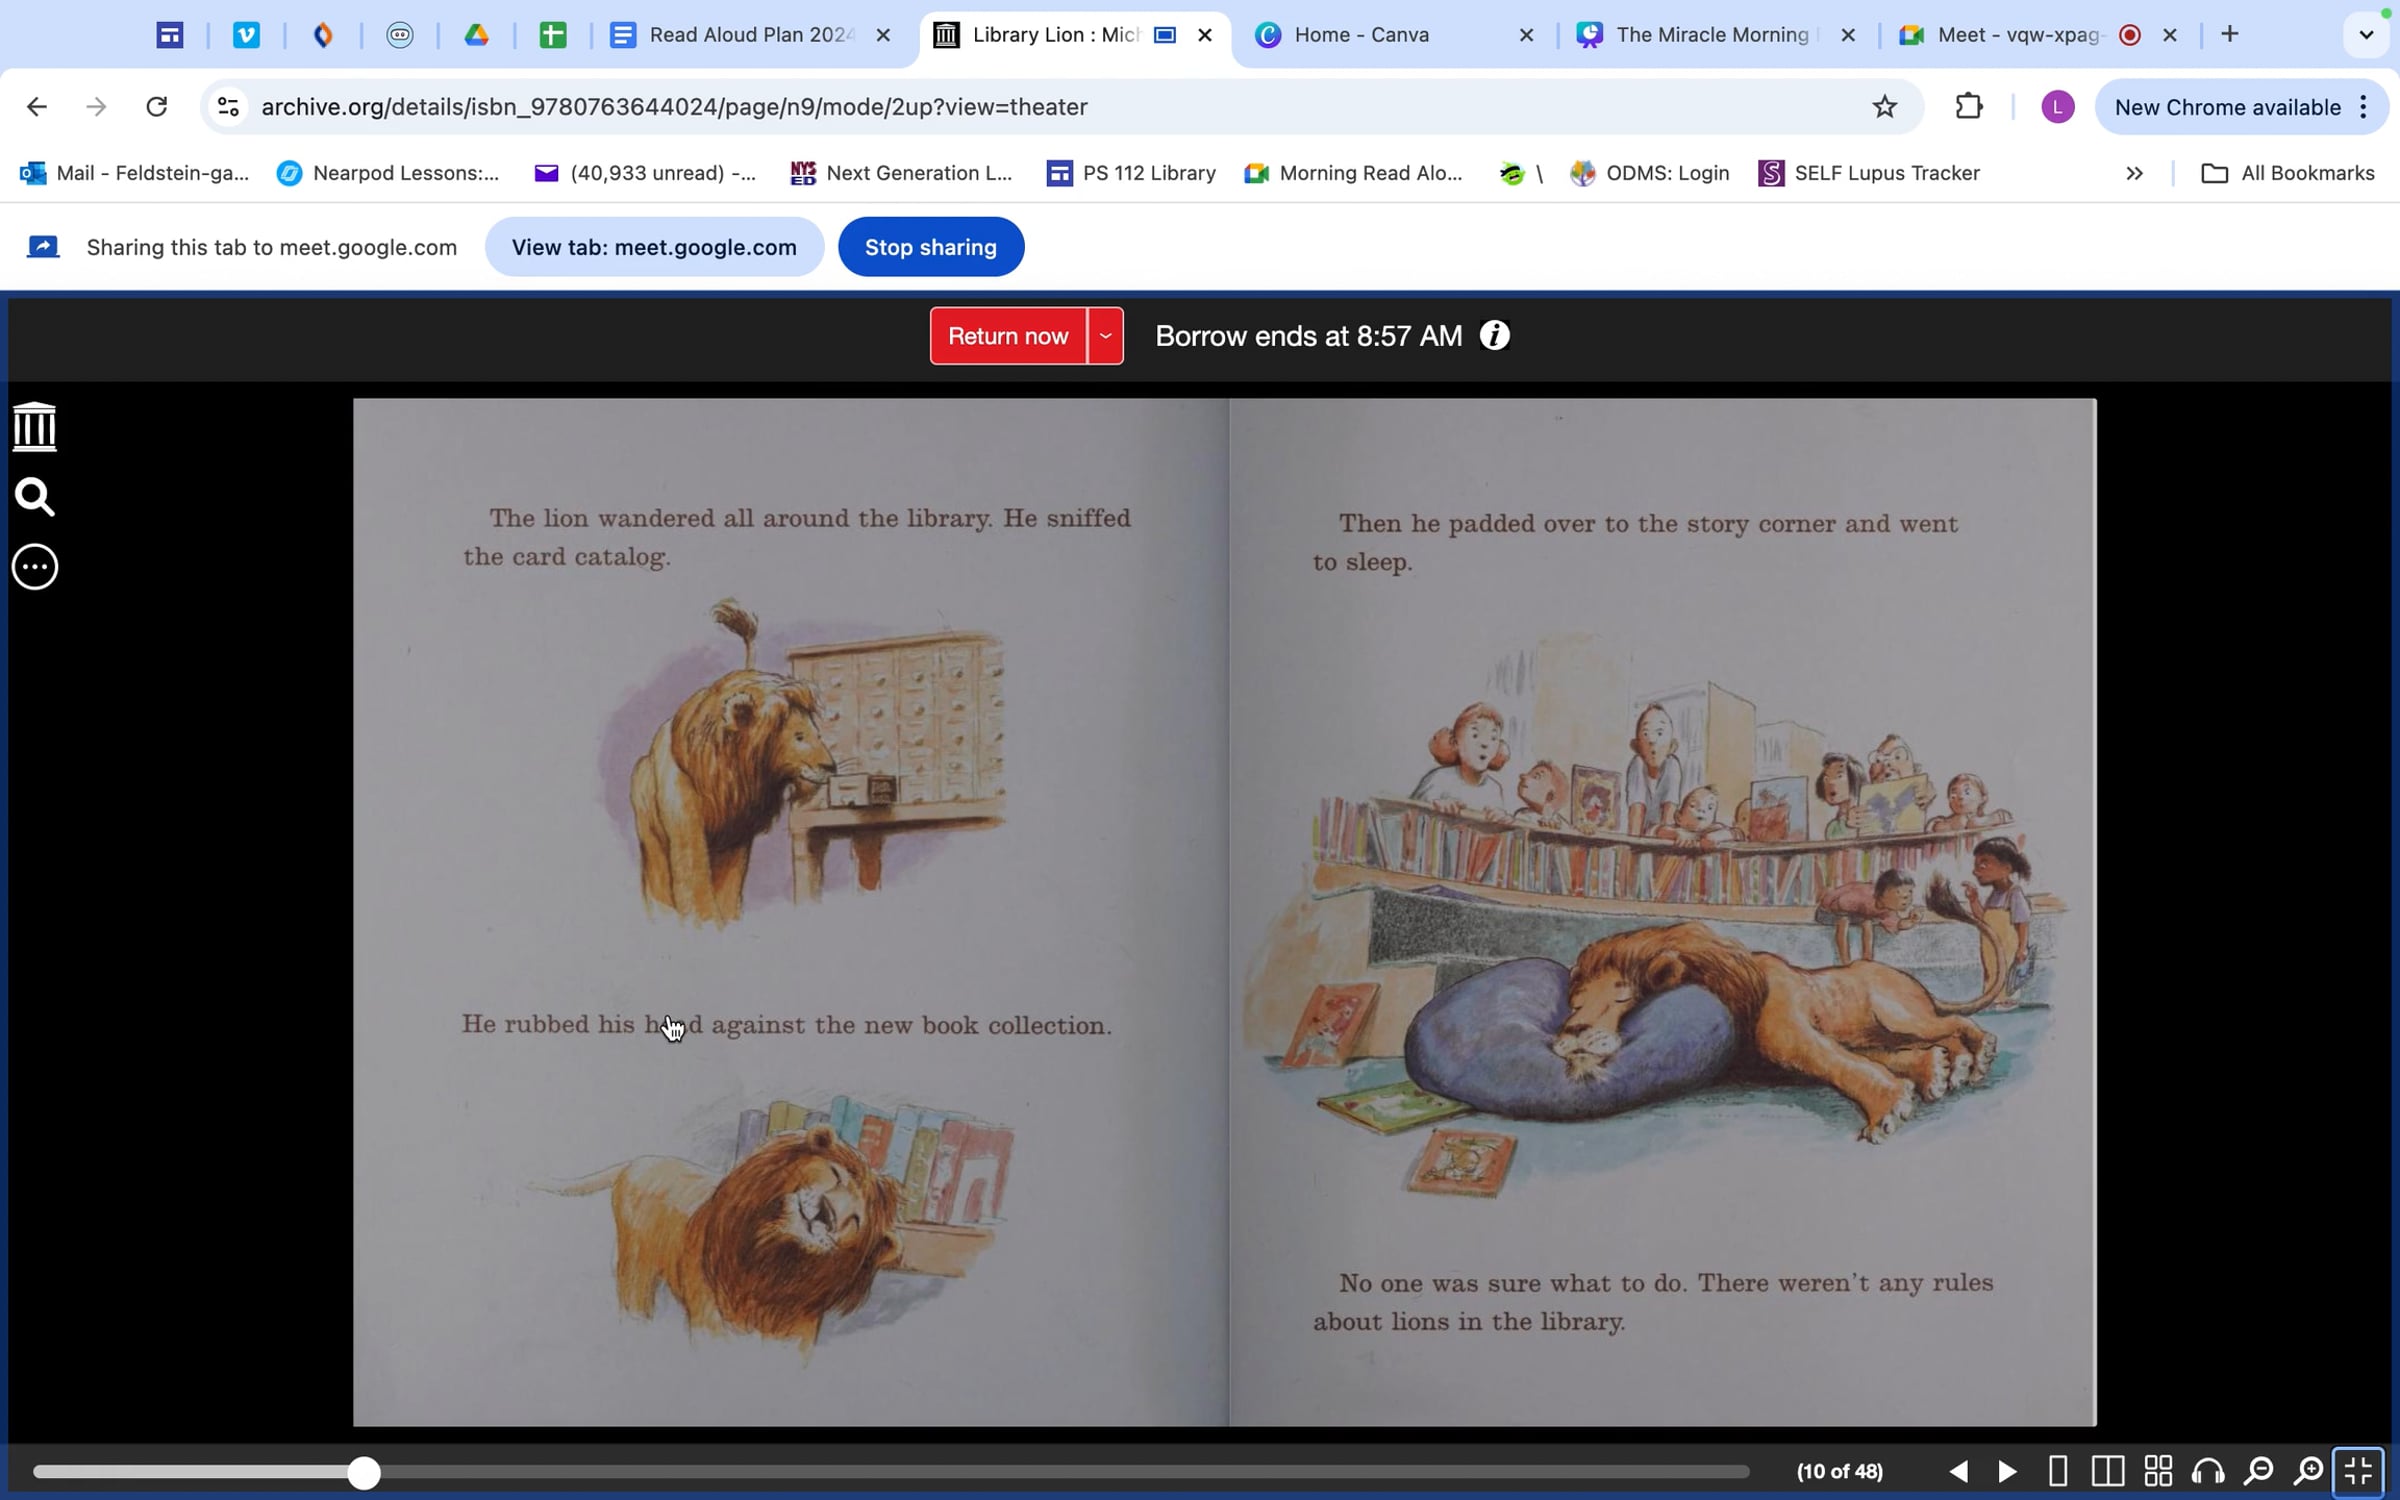Switch to two-page view
2400x1500 pixels.
2107,1471
